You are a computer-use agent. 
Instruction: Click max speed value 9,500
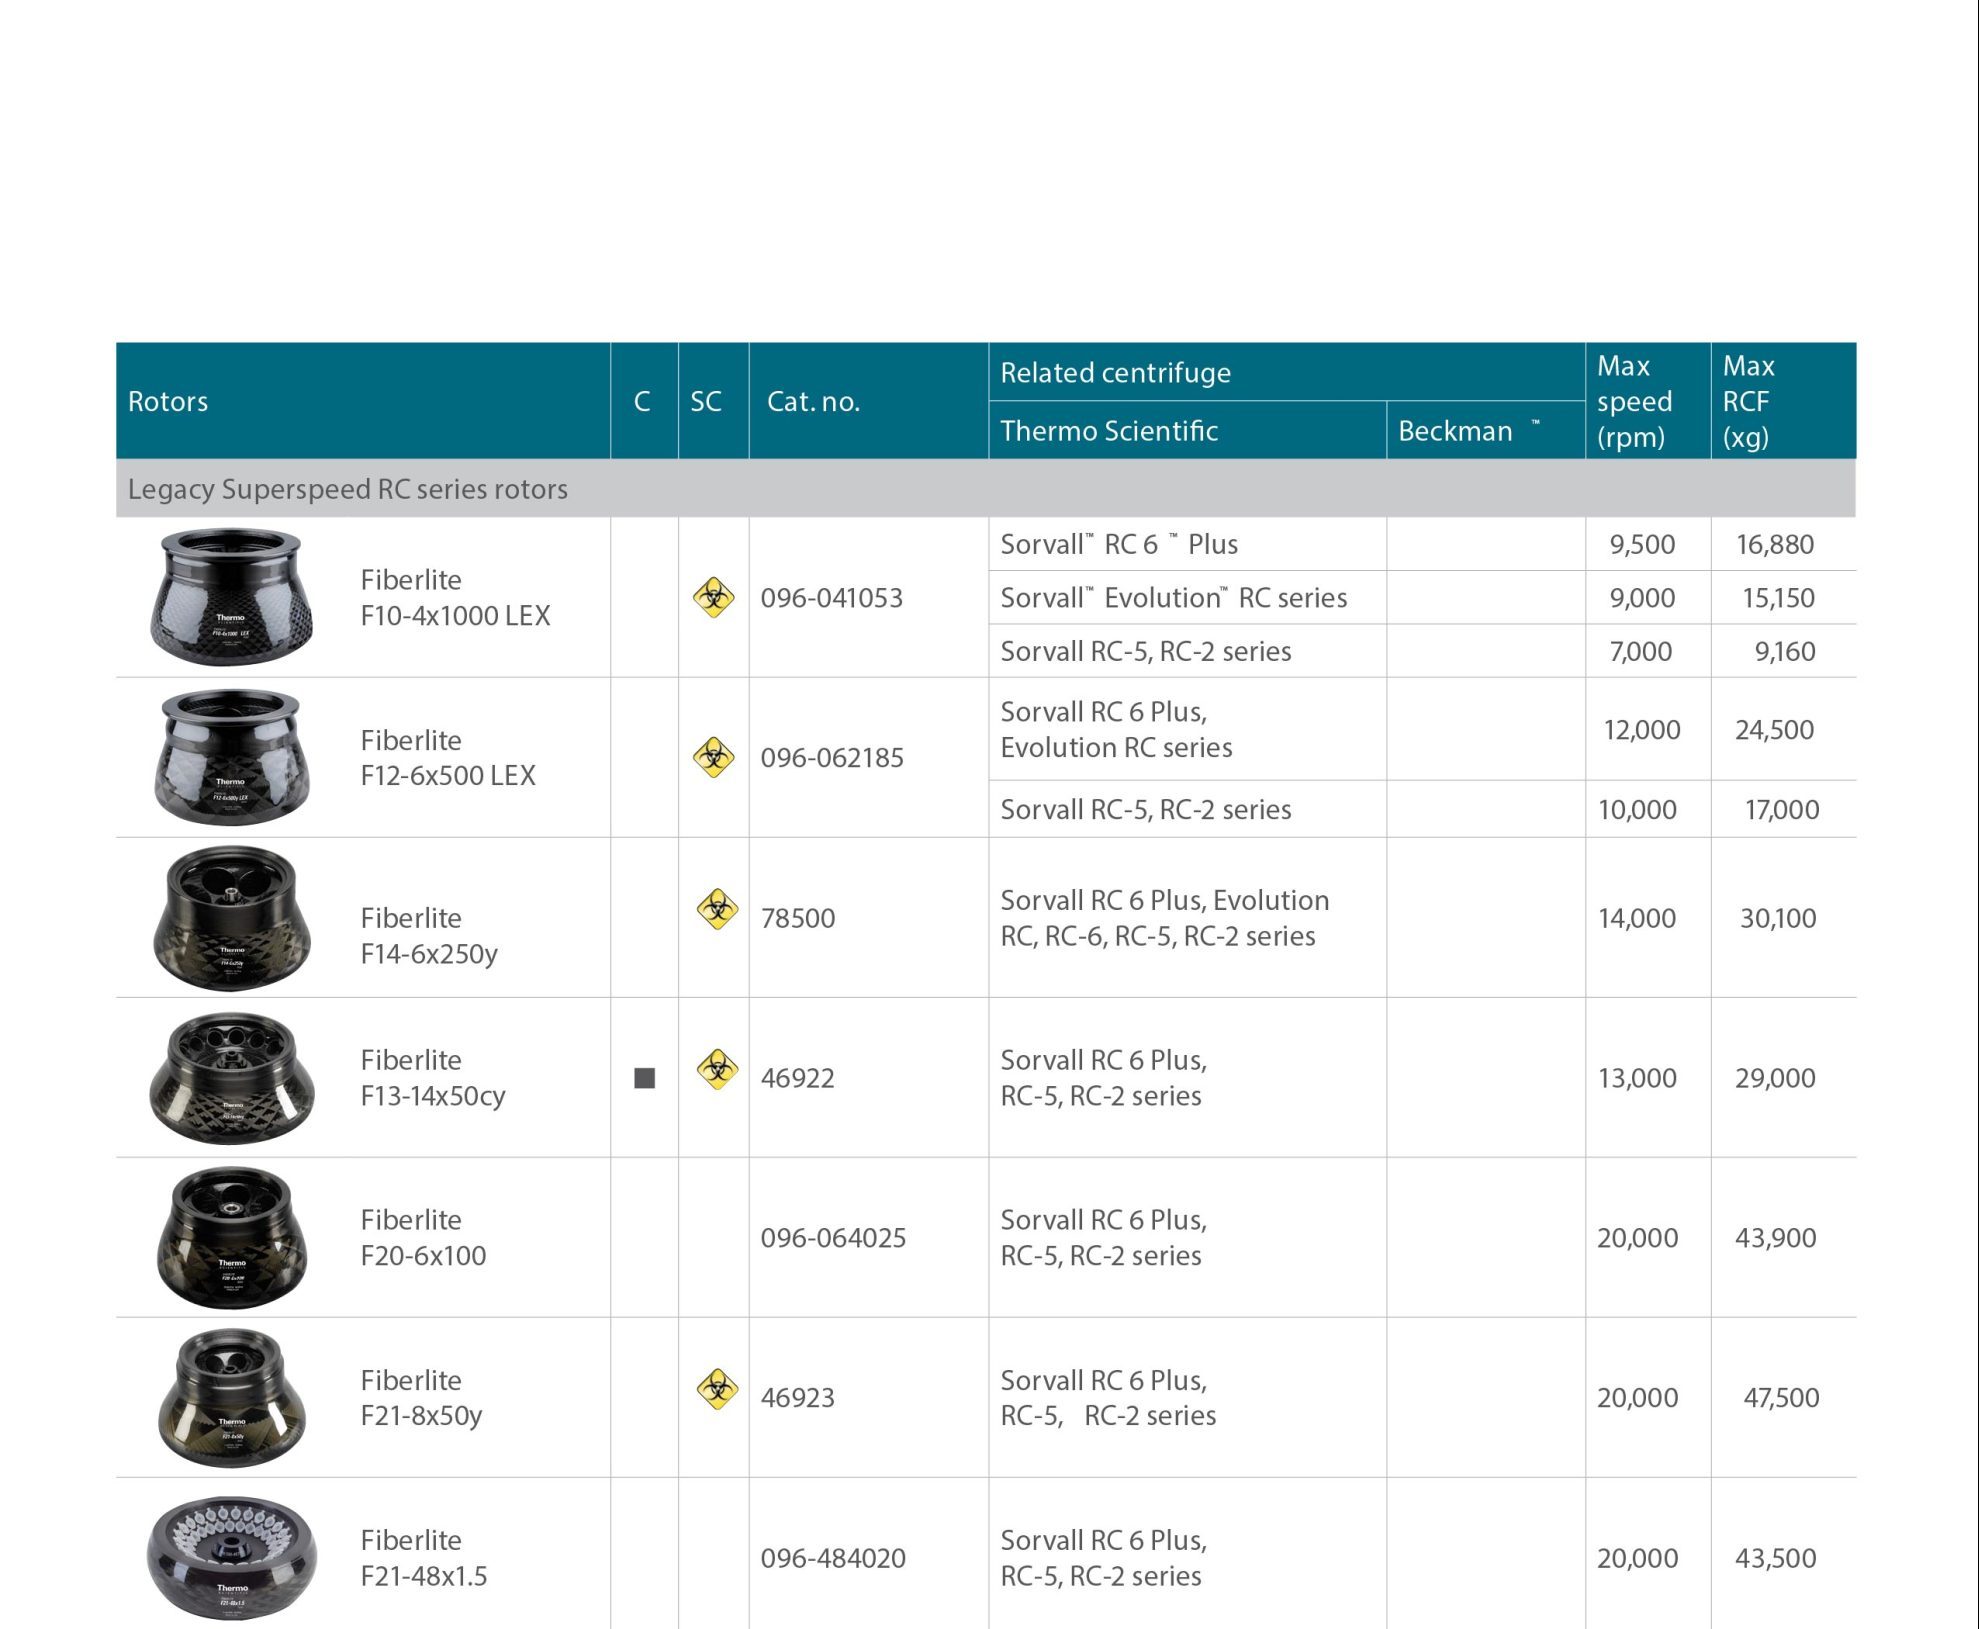point(1642,544)
